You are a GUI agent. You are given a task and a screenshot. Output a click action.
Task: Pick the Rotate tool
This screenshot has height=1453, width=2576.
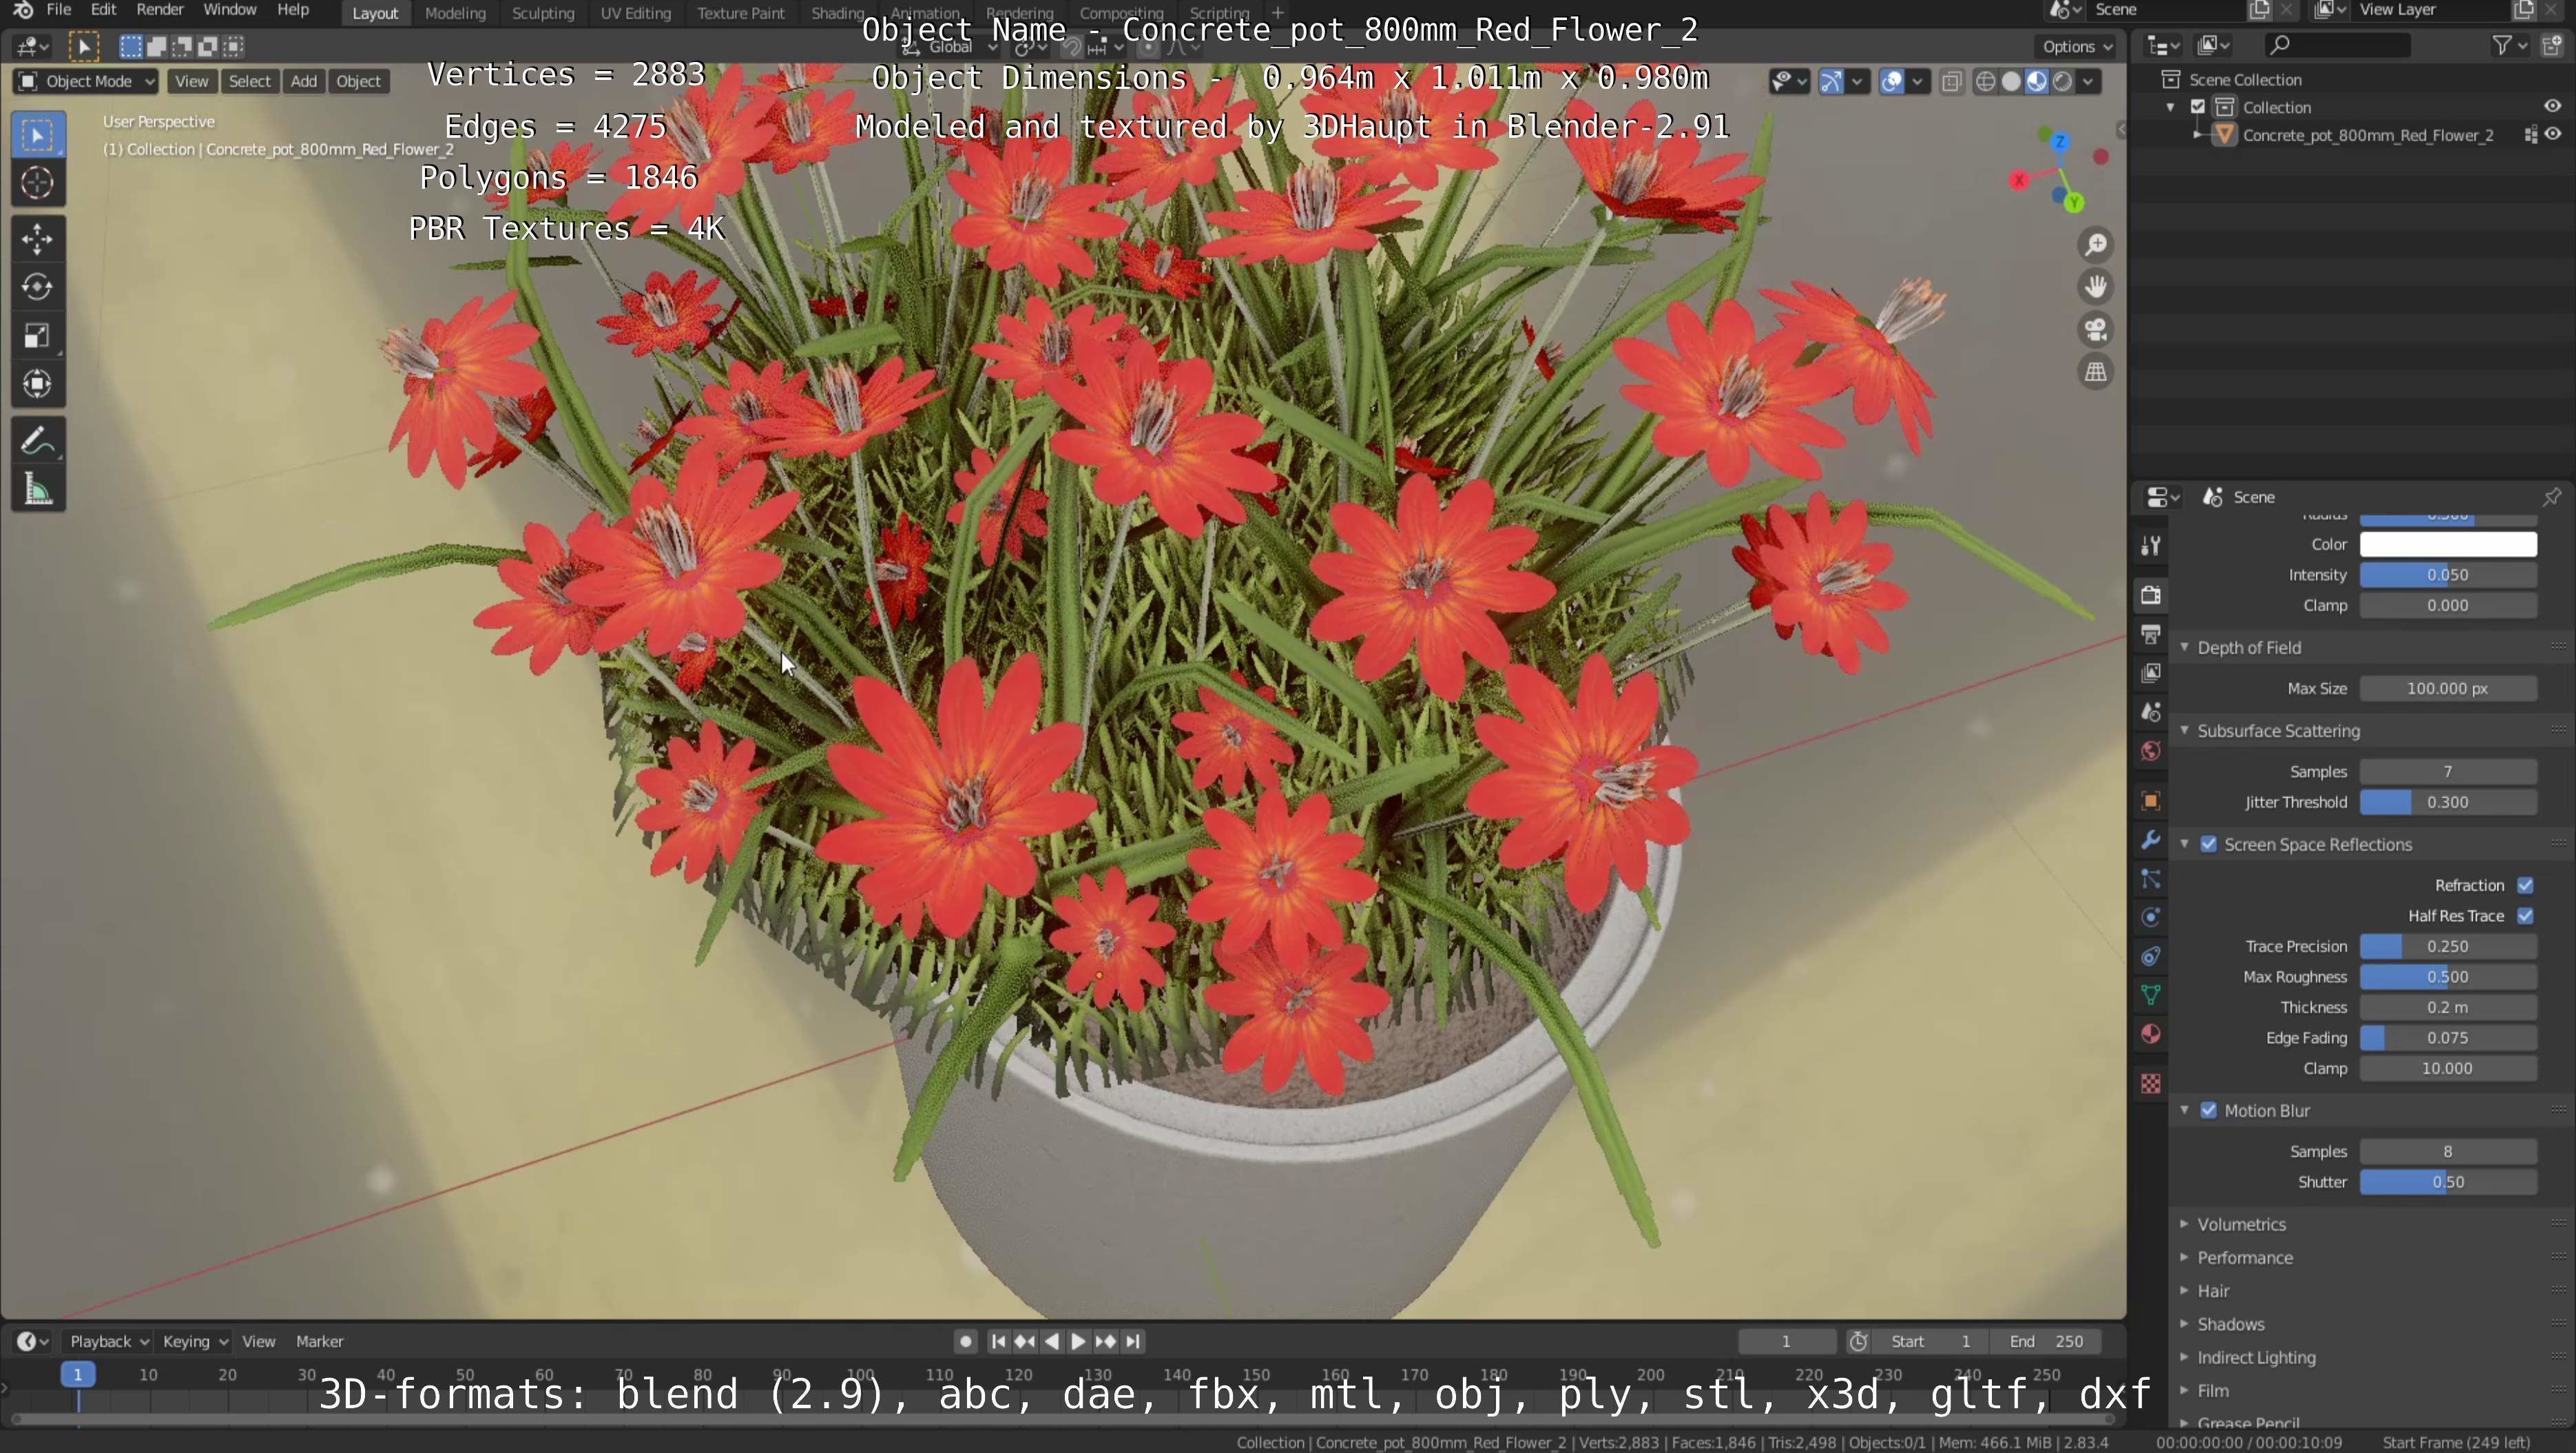coord(38,287)
